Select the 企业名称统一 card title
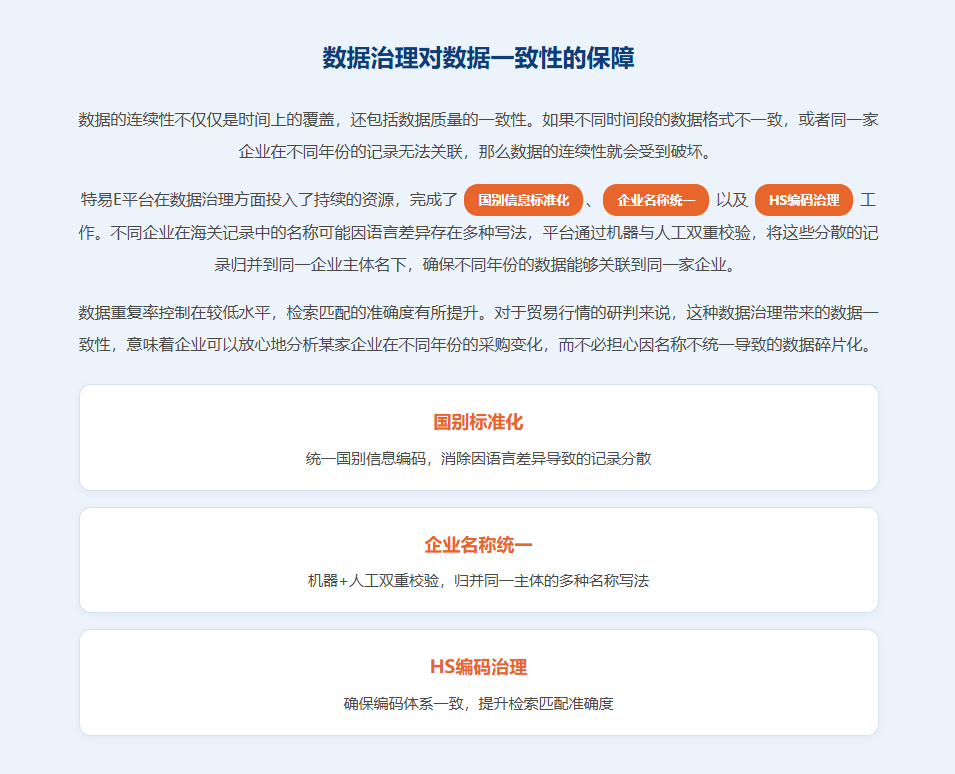955x774 pixels. tap(478, 544)
